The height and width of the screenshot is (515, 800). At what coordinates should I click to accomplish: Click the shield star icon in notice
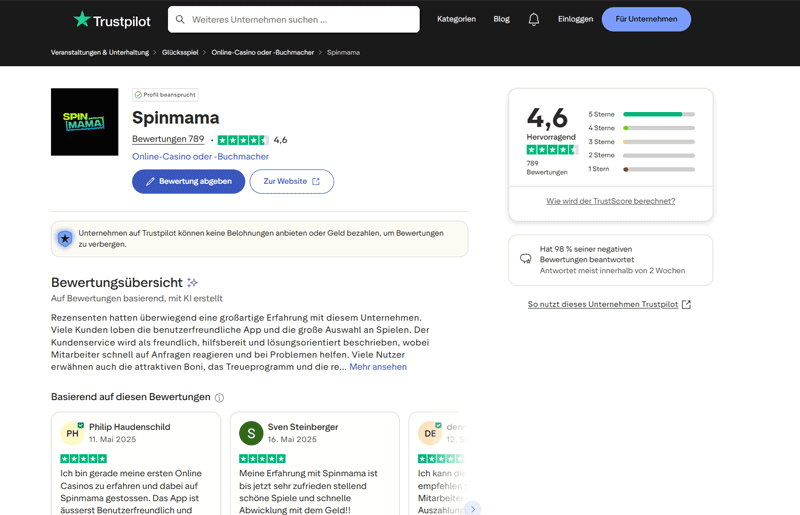(x=65, y=238)
